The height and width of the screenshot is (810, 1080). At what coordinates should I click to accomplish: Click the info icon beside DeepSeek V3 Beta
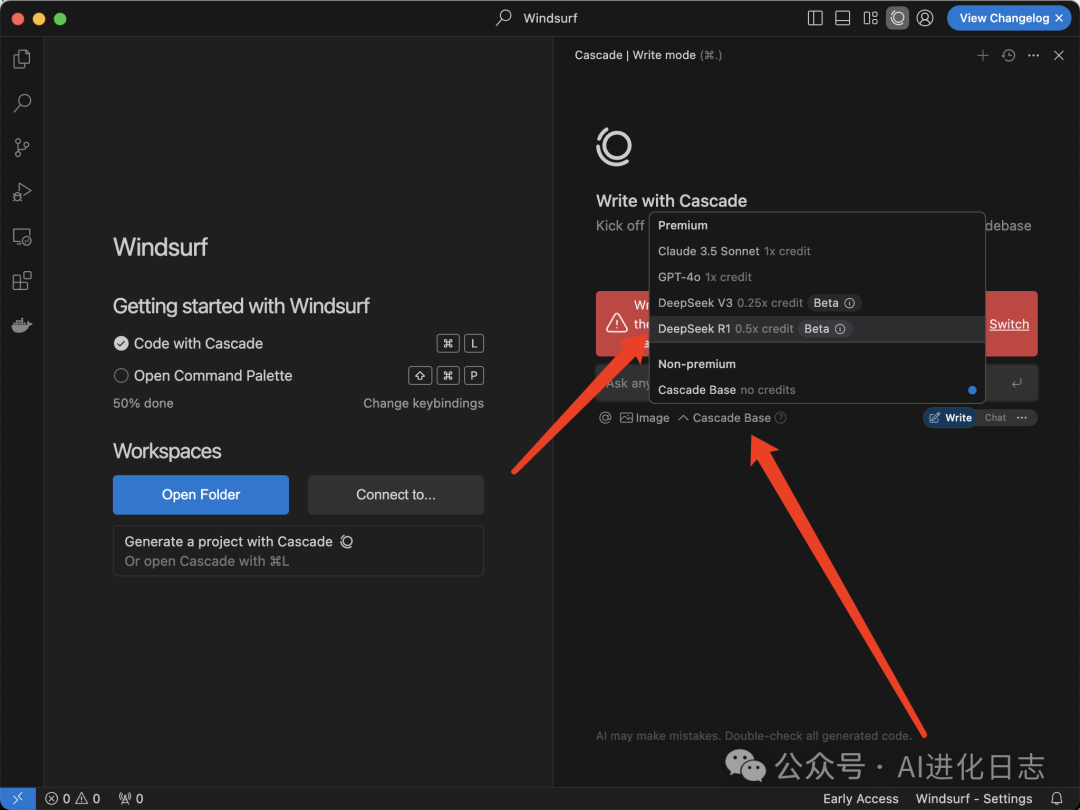point(850,303)
